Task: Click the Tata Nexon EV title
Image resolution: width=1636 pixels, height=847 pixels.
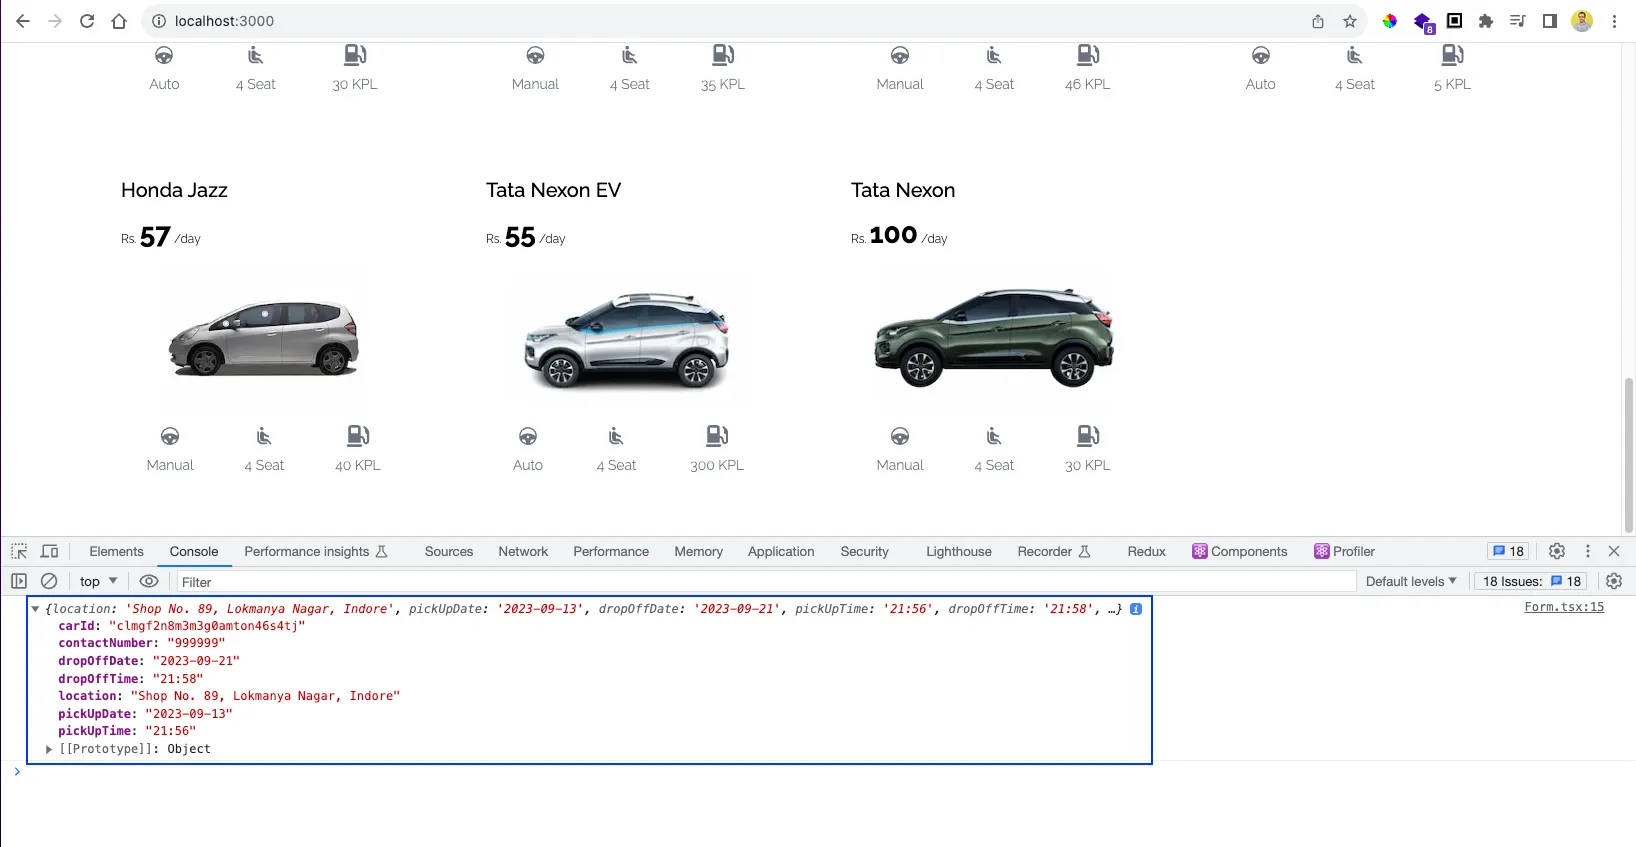Action: click(553, 190)
